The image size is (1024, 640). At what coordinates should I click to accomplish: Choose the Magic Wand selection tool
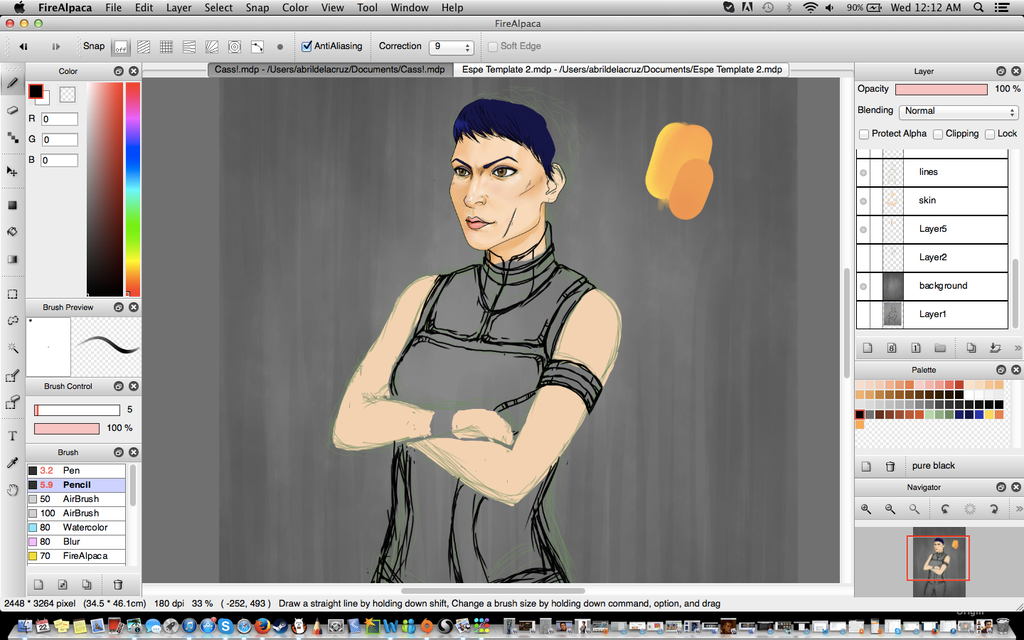(x=13, y=348)
